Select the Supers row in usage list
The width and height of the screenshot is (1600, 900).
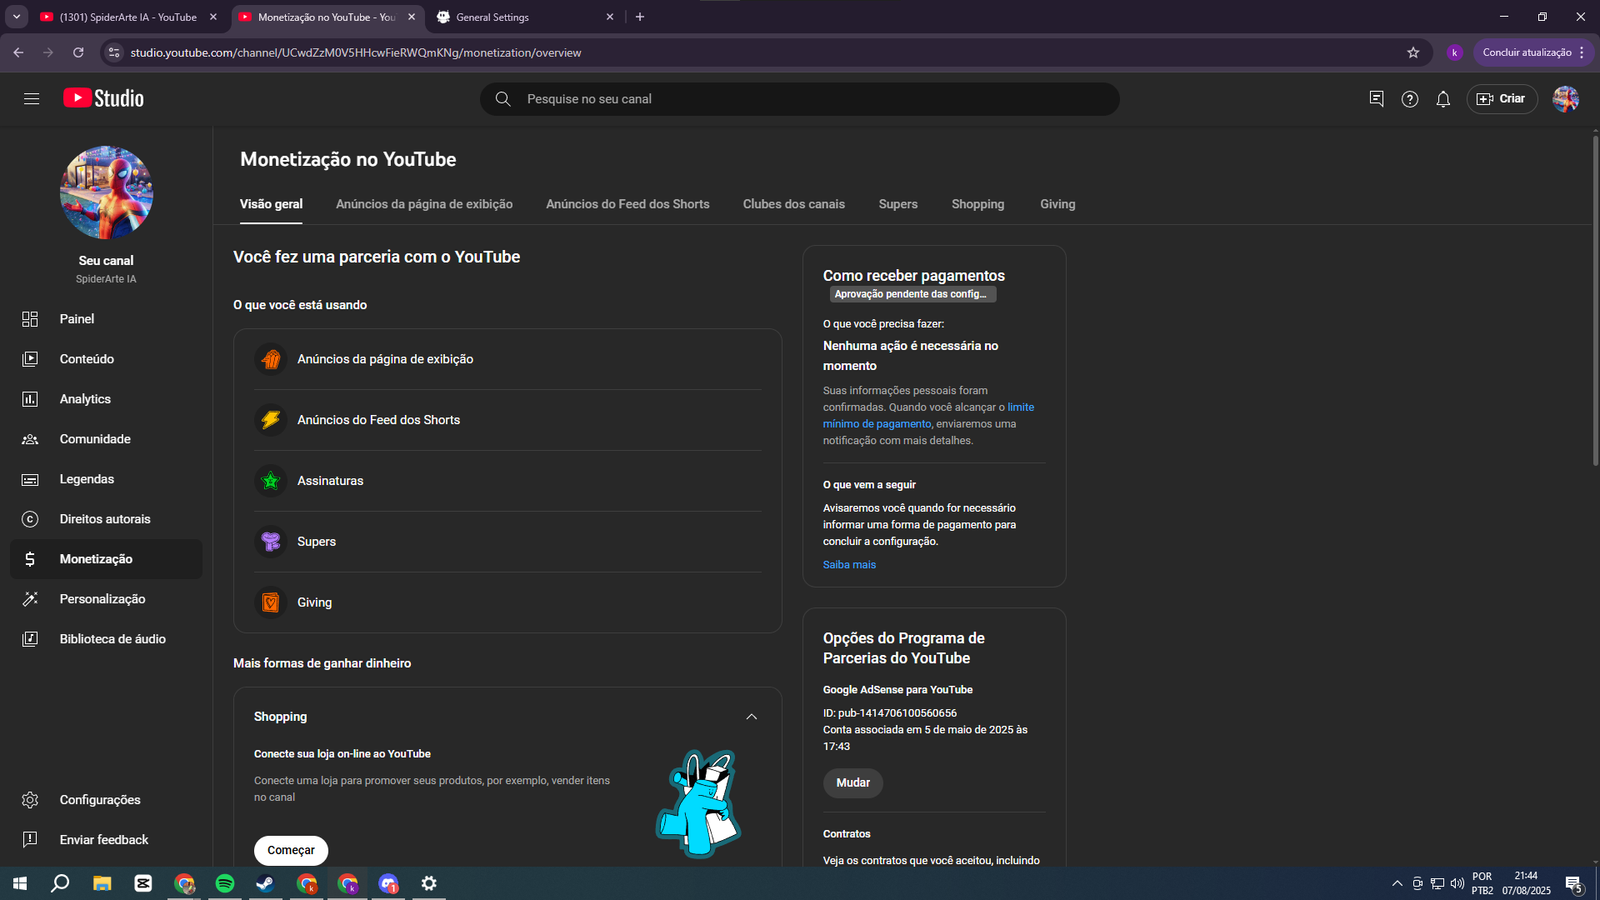point(508,542)
